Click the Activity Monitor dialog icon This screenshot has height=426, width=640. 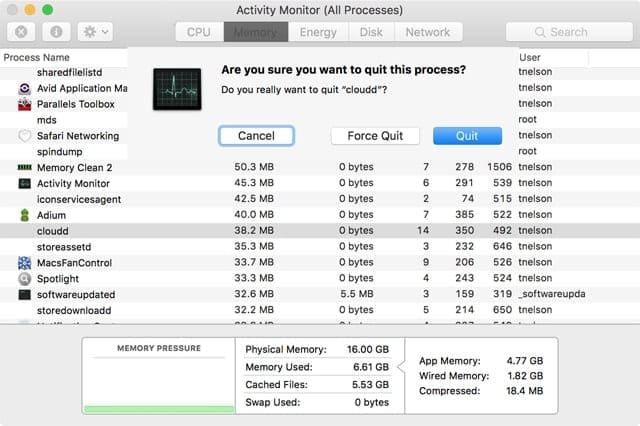coord(176,89)
